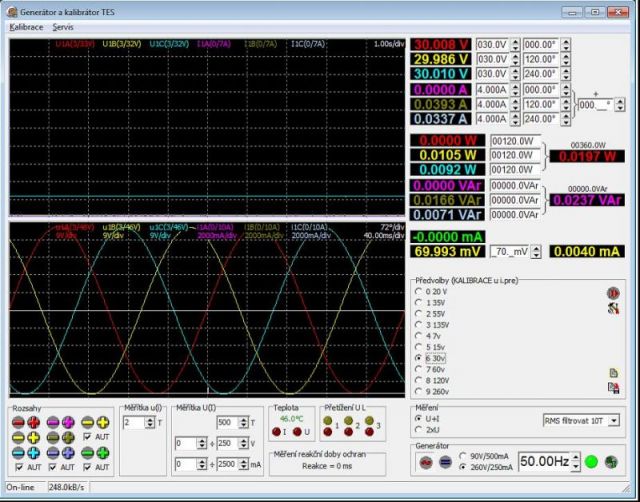Screen dimensions: 640x502
Task: Adjust 000.00° phase spinner of first voltage
Action: [x=565, y=44]
